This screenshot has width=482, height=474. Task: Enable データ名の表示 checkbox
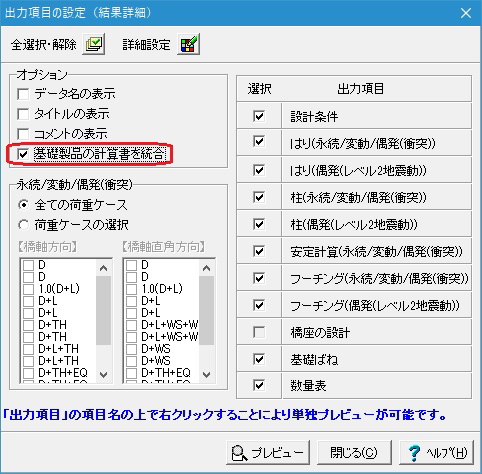click(23, 94)
